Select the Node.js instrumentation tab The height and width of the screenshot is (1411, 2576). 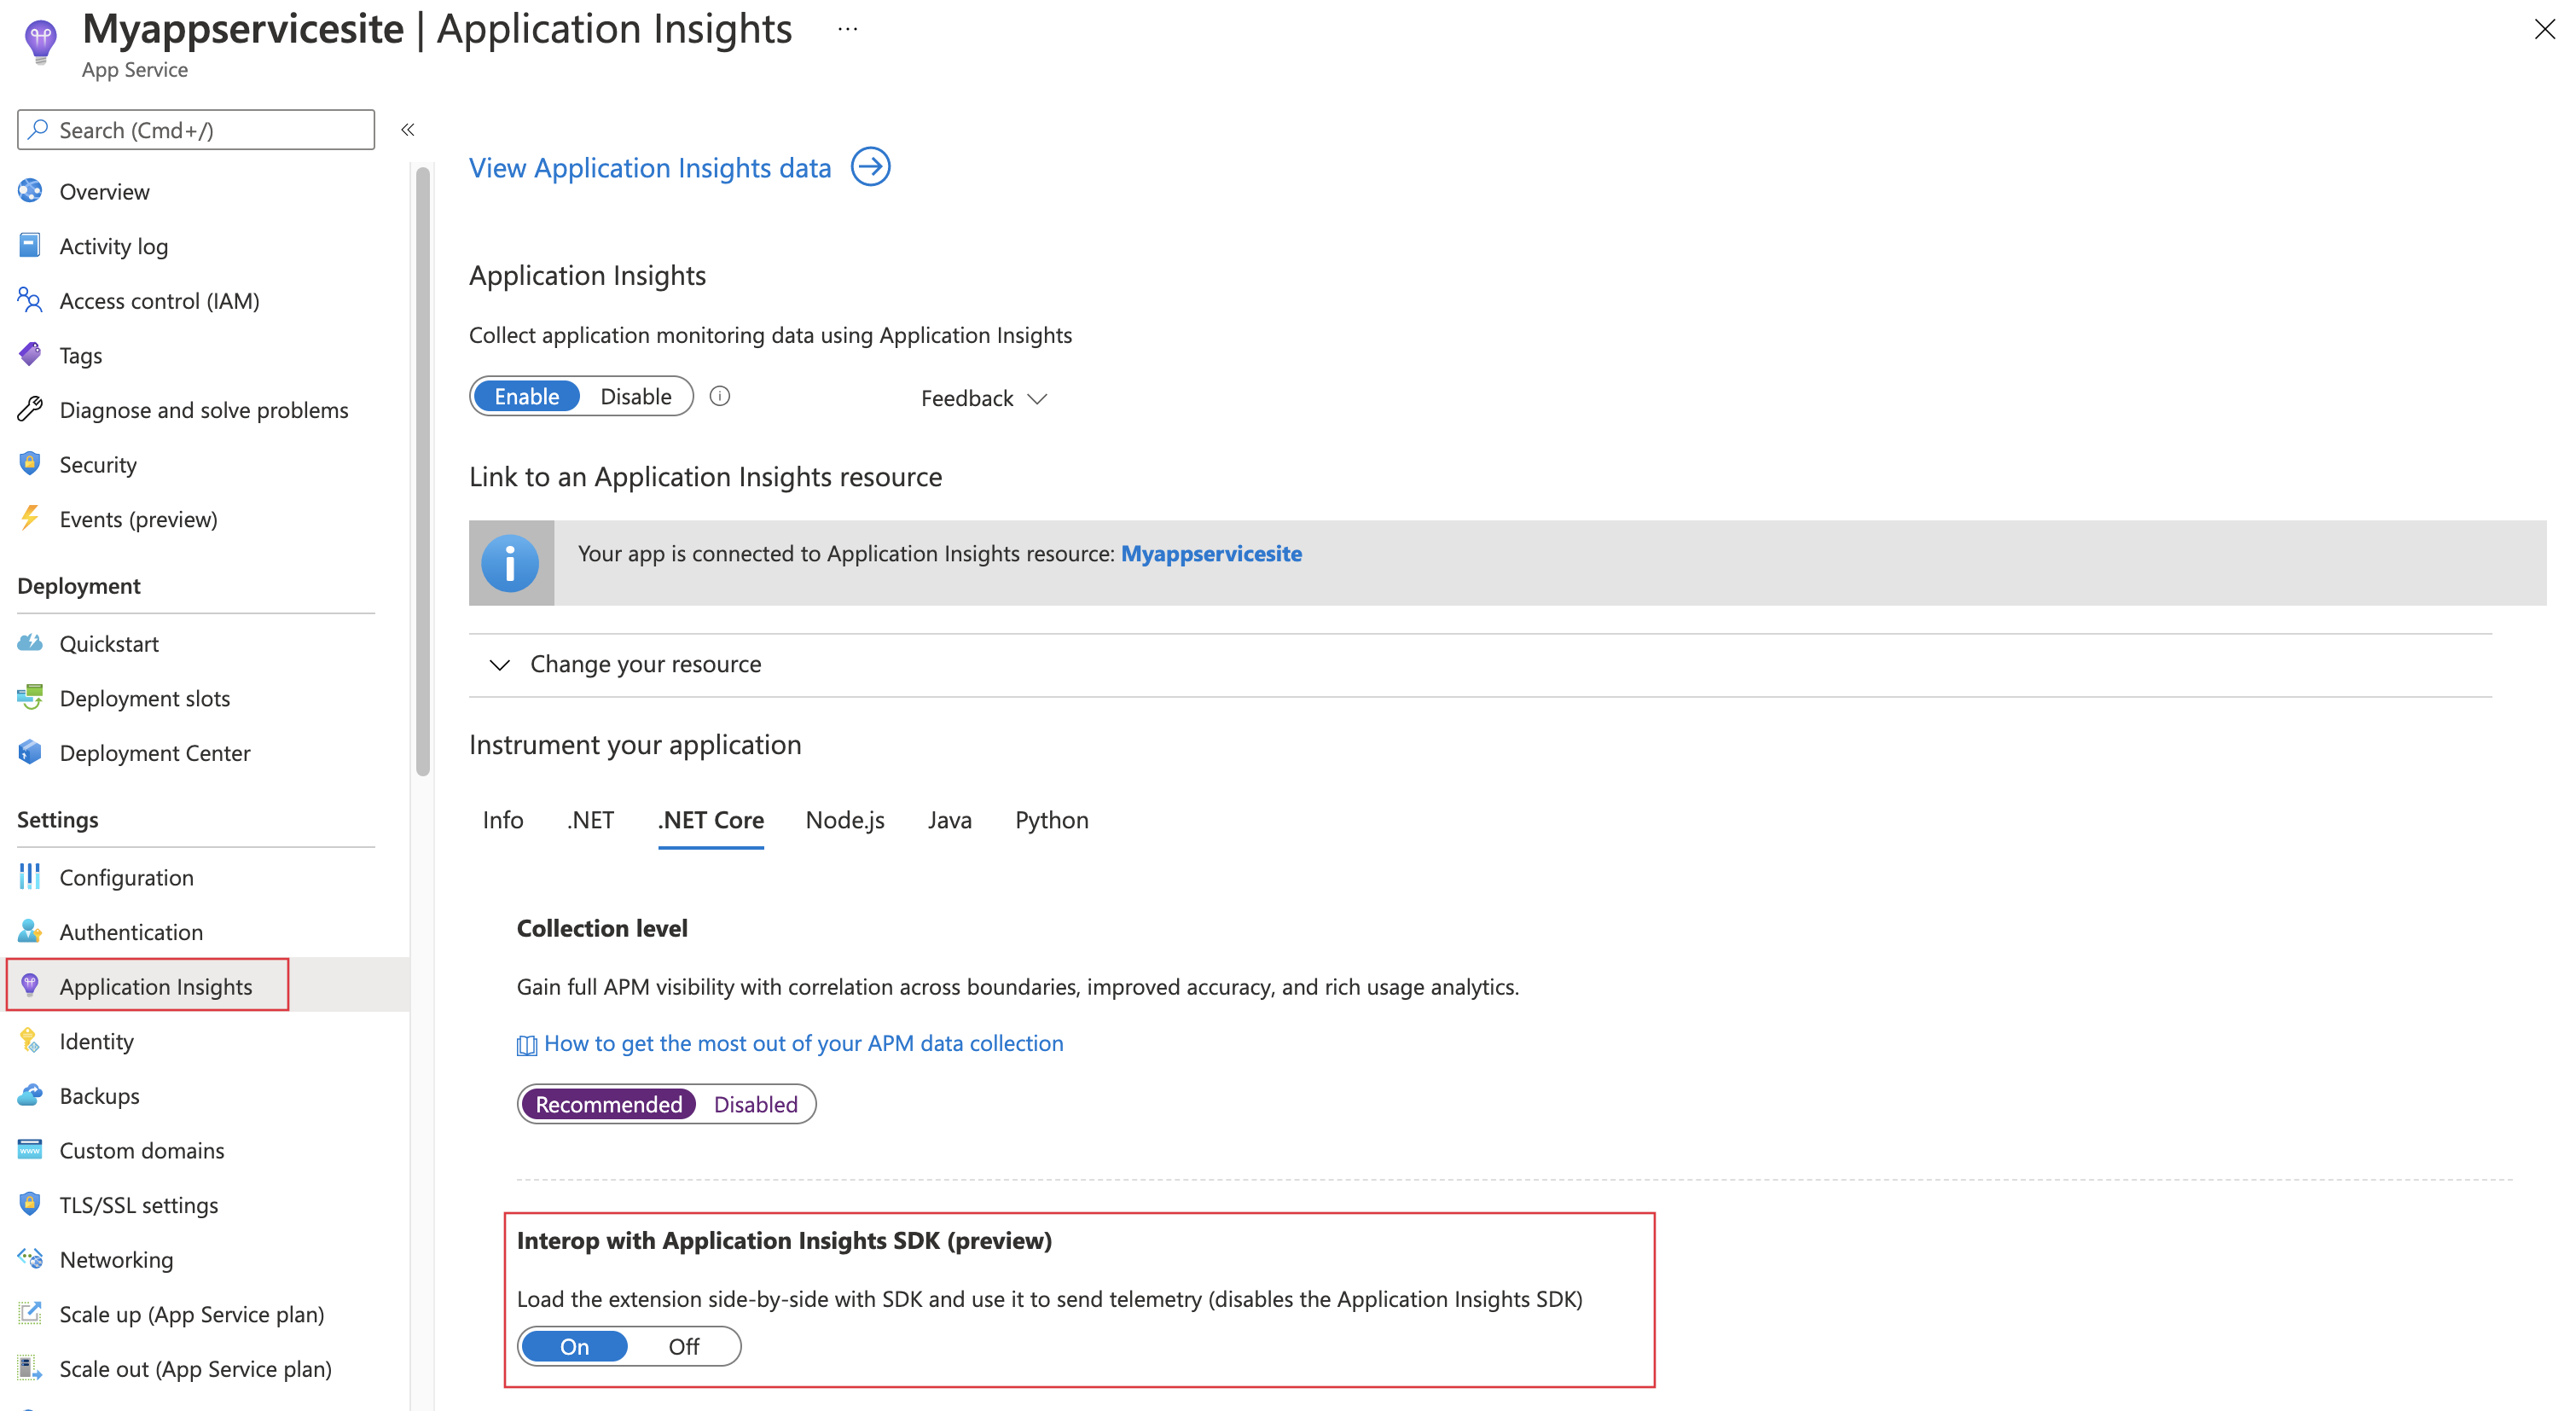click(844, 818)
